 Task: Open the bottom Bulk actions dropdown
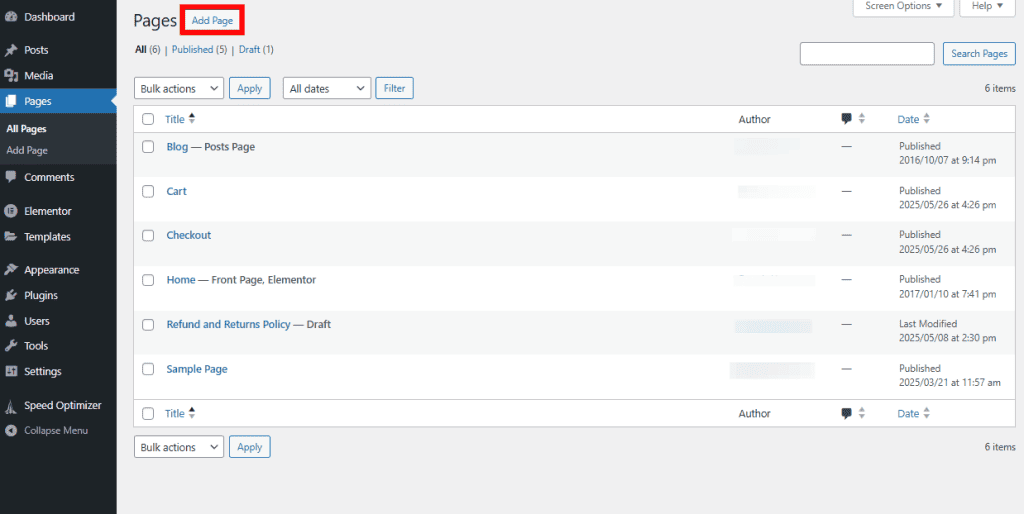point(179,447)
